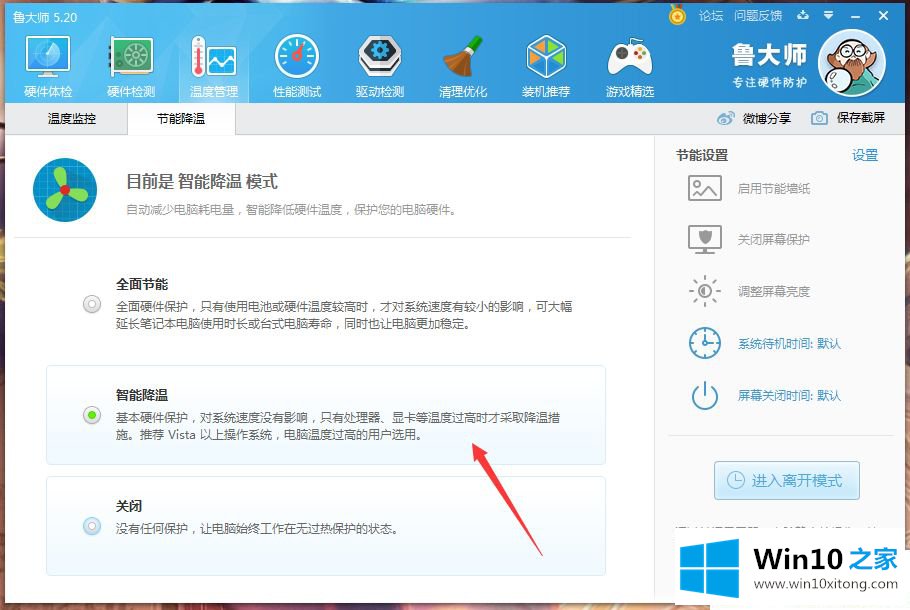Open 硬件体检 hardware checkup icon
Viewport: 910px width, 610px height.
[x=48, y=57]
